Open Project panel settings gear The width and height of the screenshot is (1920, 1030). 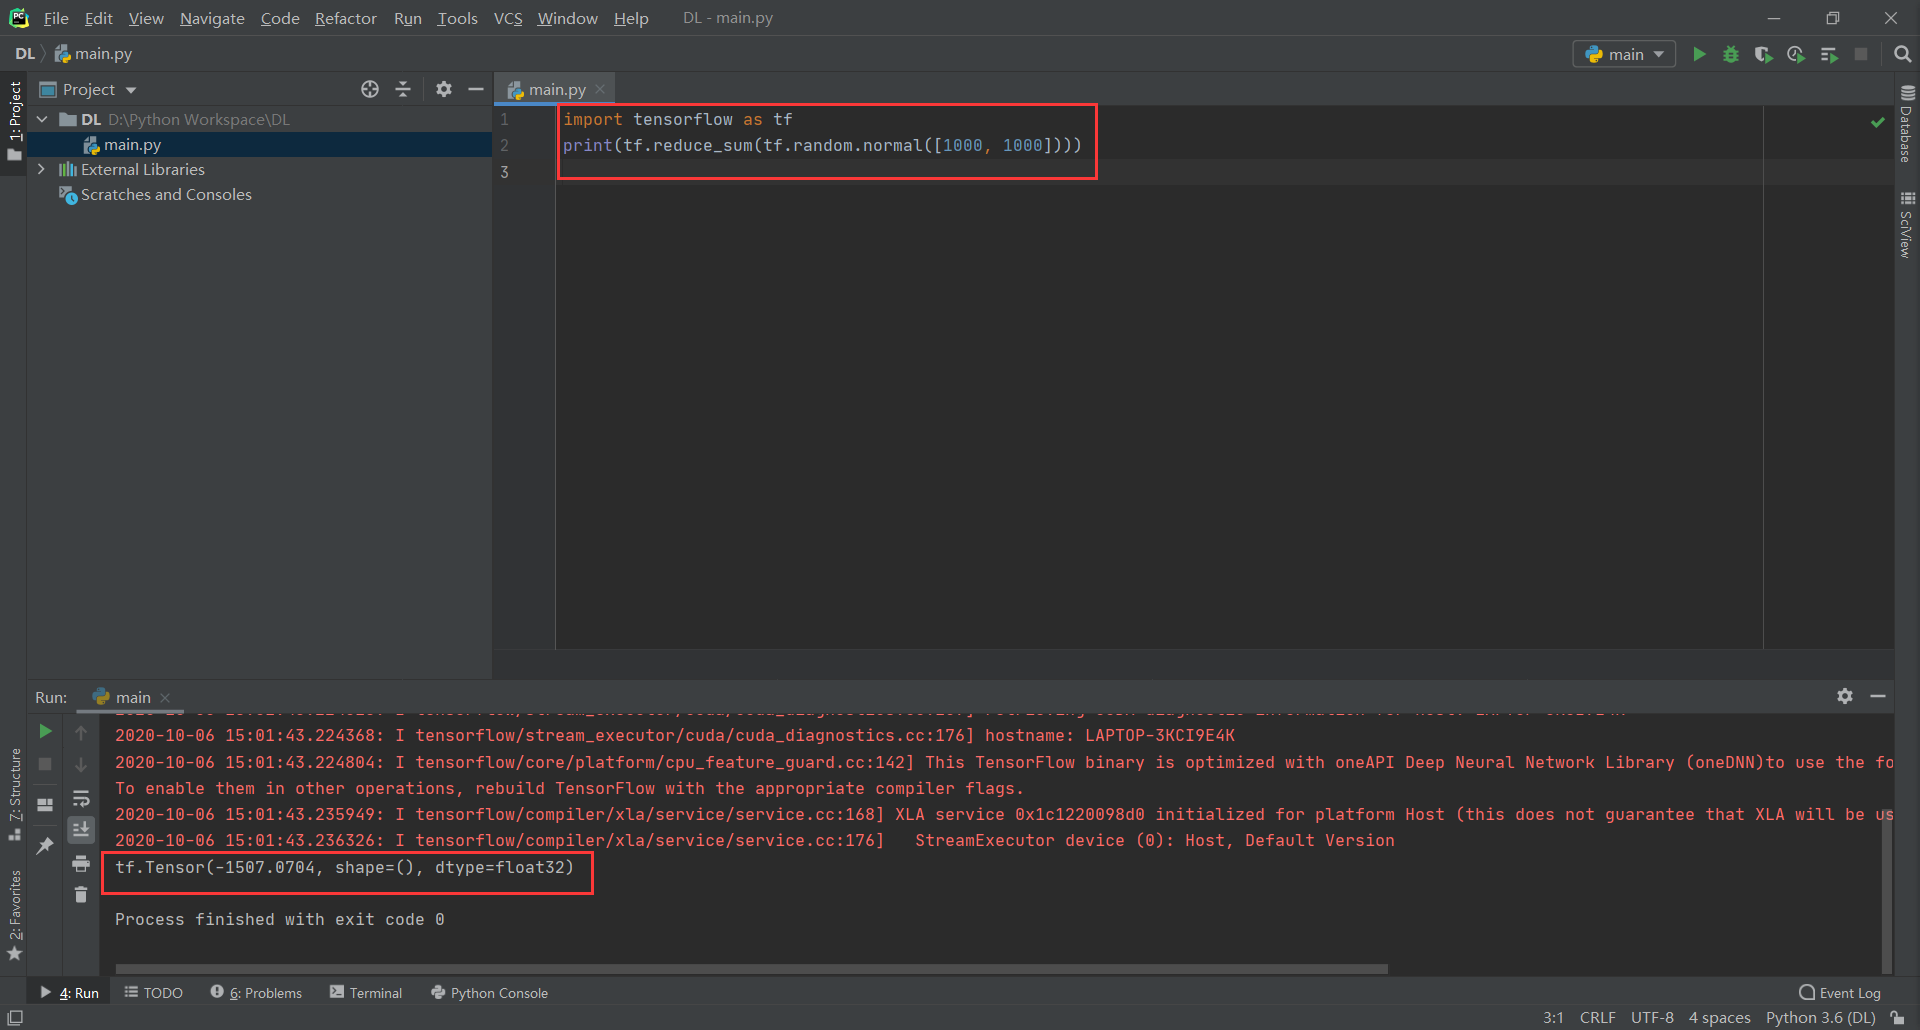(x=444, y=89)
